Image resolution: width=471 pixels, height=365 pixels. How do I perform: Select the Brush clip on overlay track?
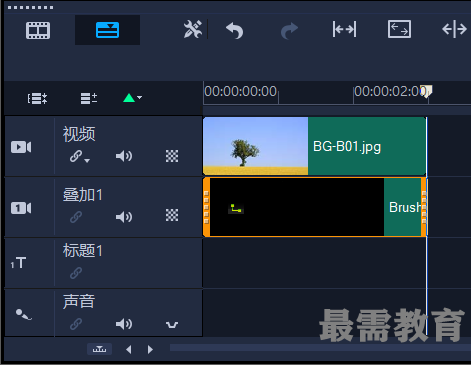[314, 207]
